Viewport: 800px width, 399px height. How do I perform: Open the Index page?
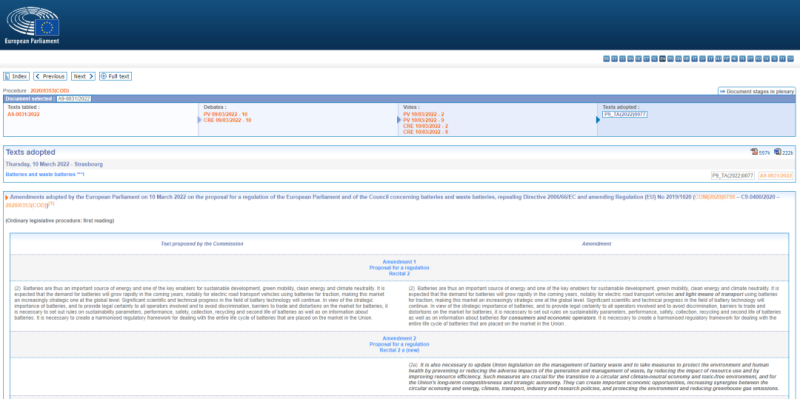[x=16, y=77]
